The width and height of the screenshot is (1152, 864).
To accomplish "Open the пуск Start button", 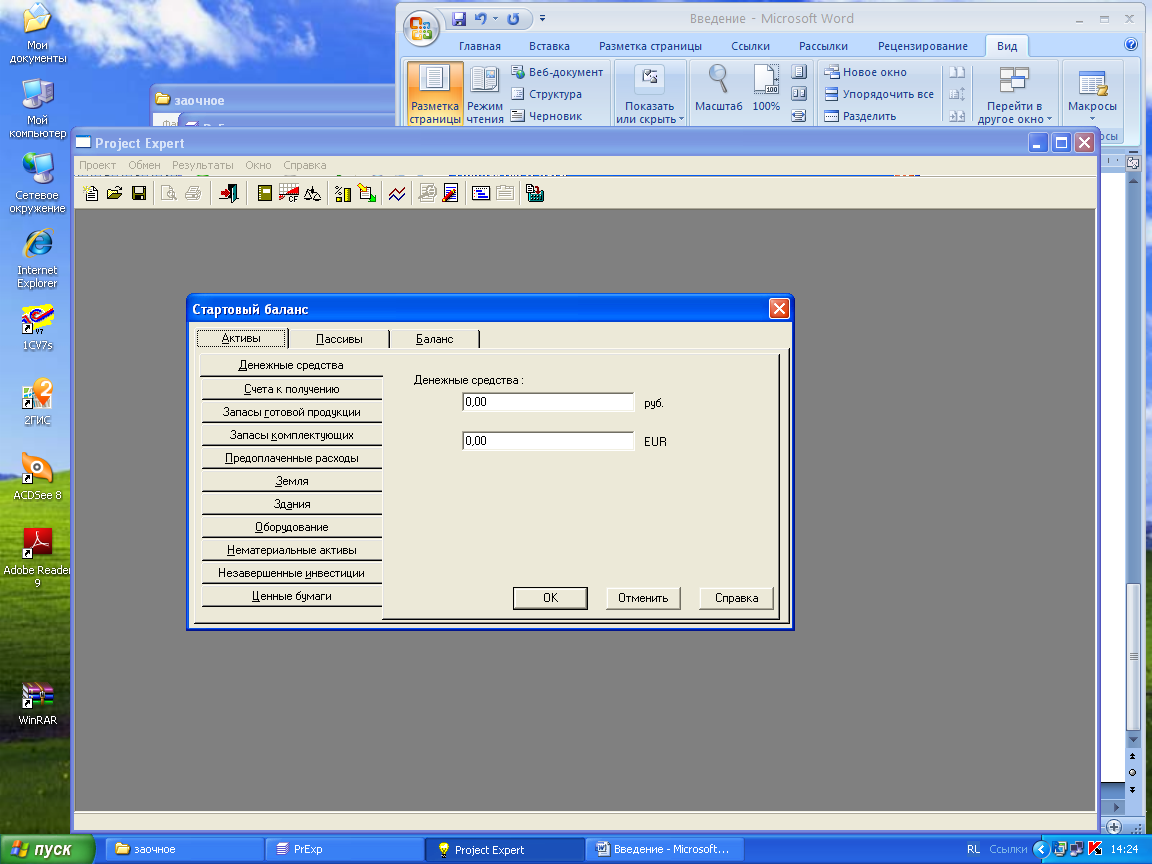I will 47,849.
